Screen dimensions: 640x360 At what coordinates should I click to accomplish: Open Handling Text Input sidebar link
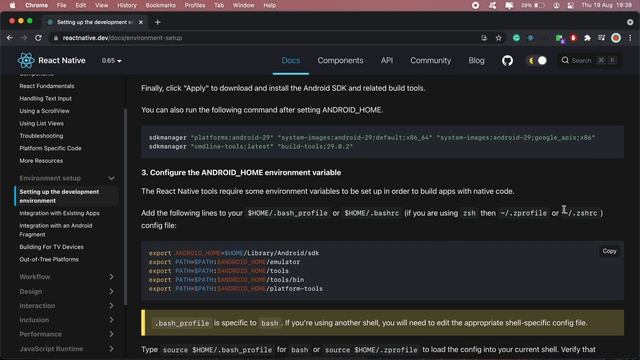click(x=45, y=98)
